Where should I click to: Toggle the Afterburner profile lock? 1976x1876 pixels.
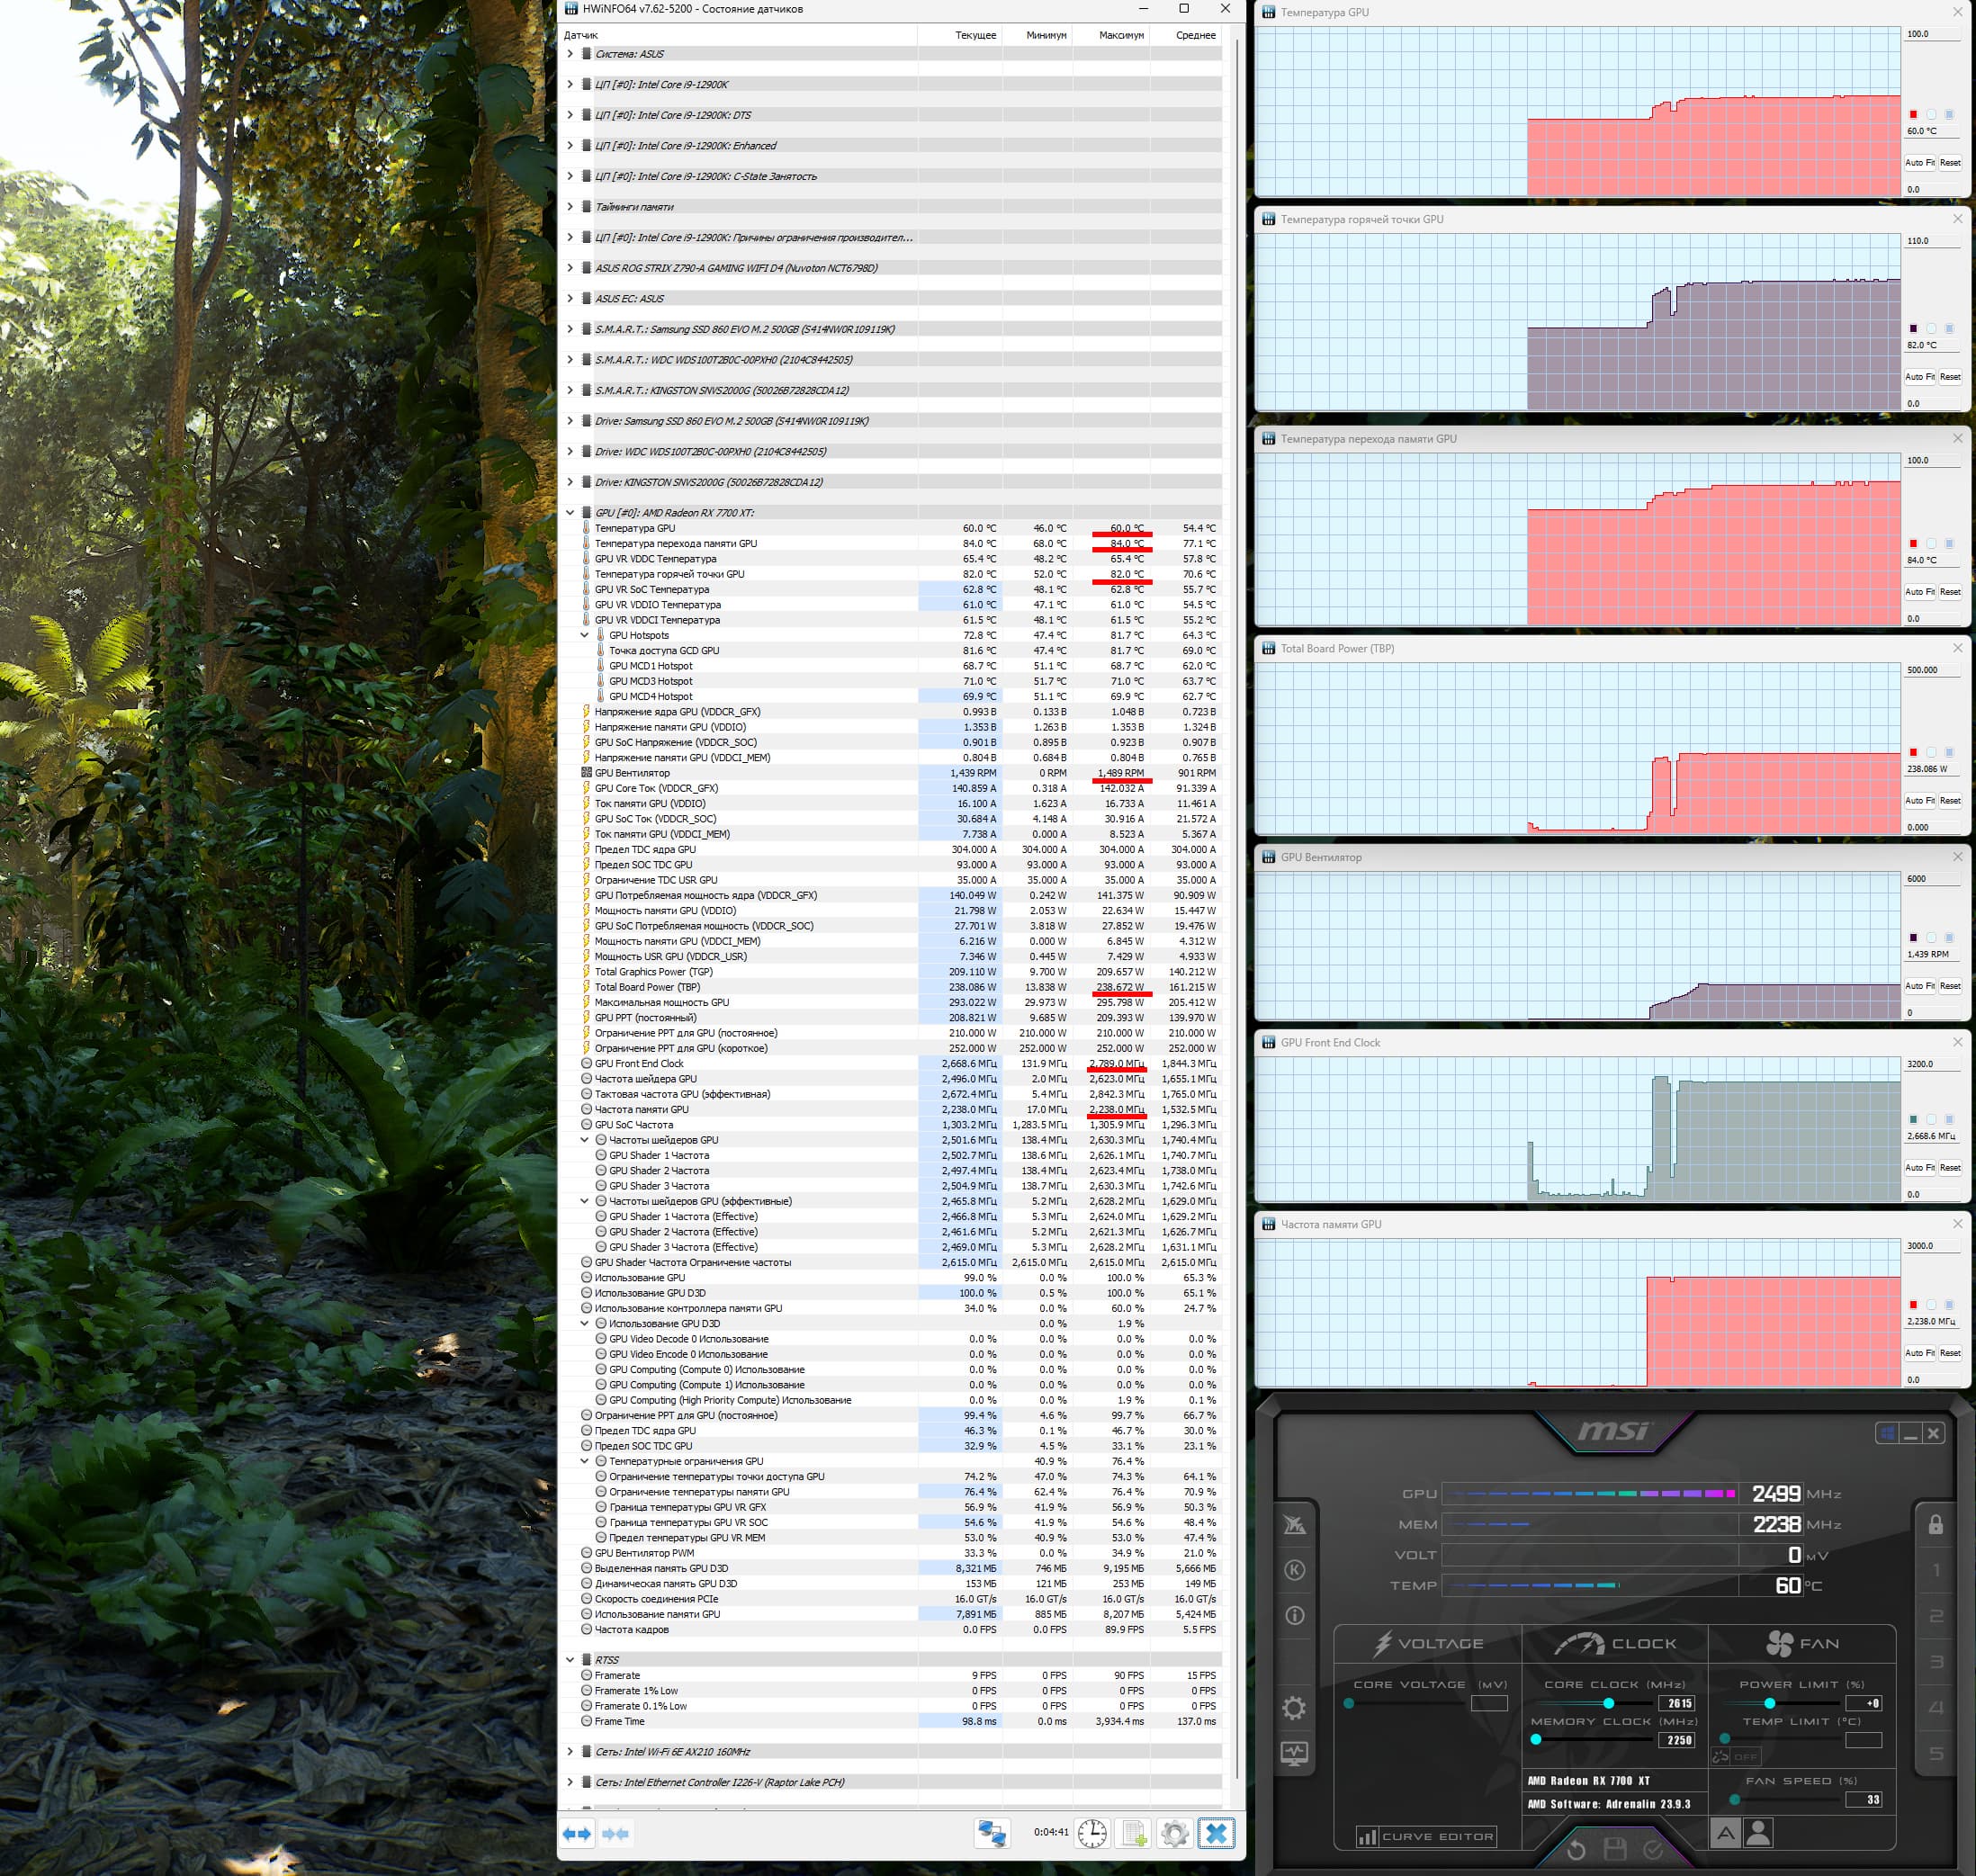(x=1935, y=1525)
